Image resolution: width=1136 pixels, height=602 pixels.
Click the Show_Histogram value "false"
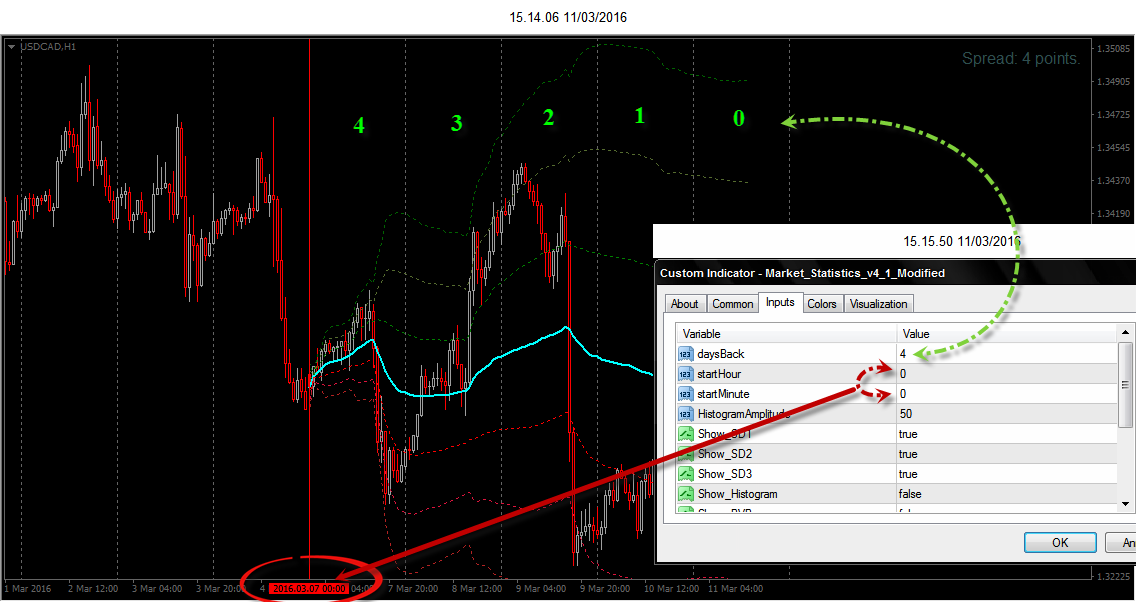point(910,494)
